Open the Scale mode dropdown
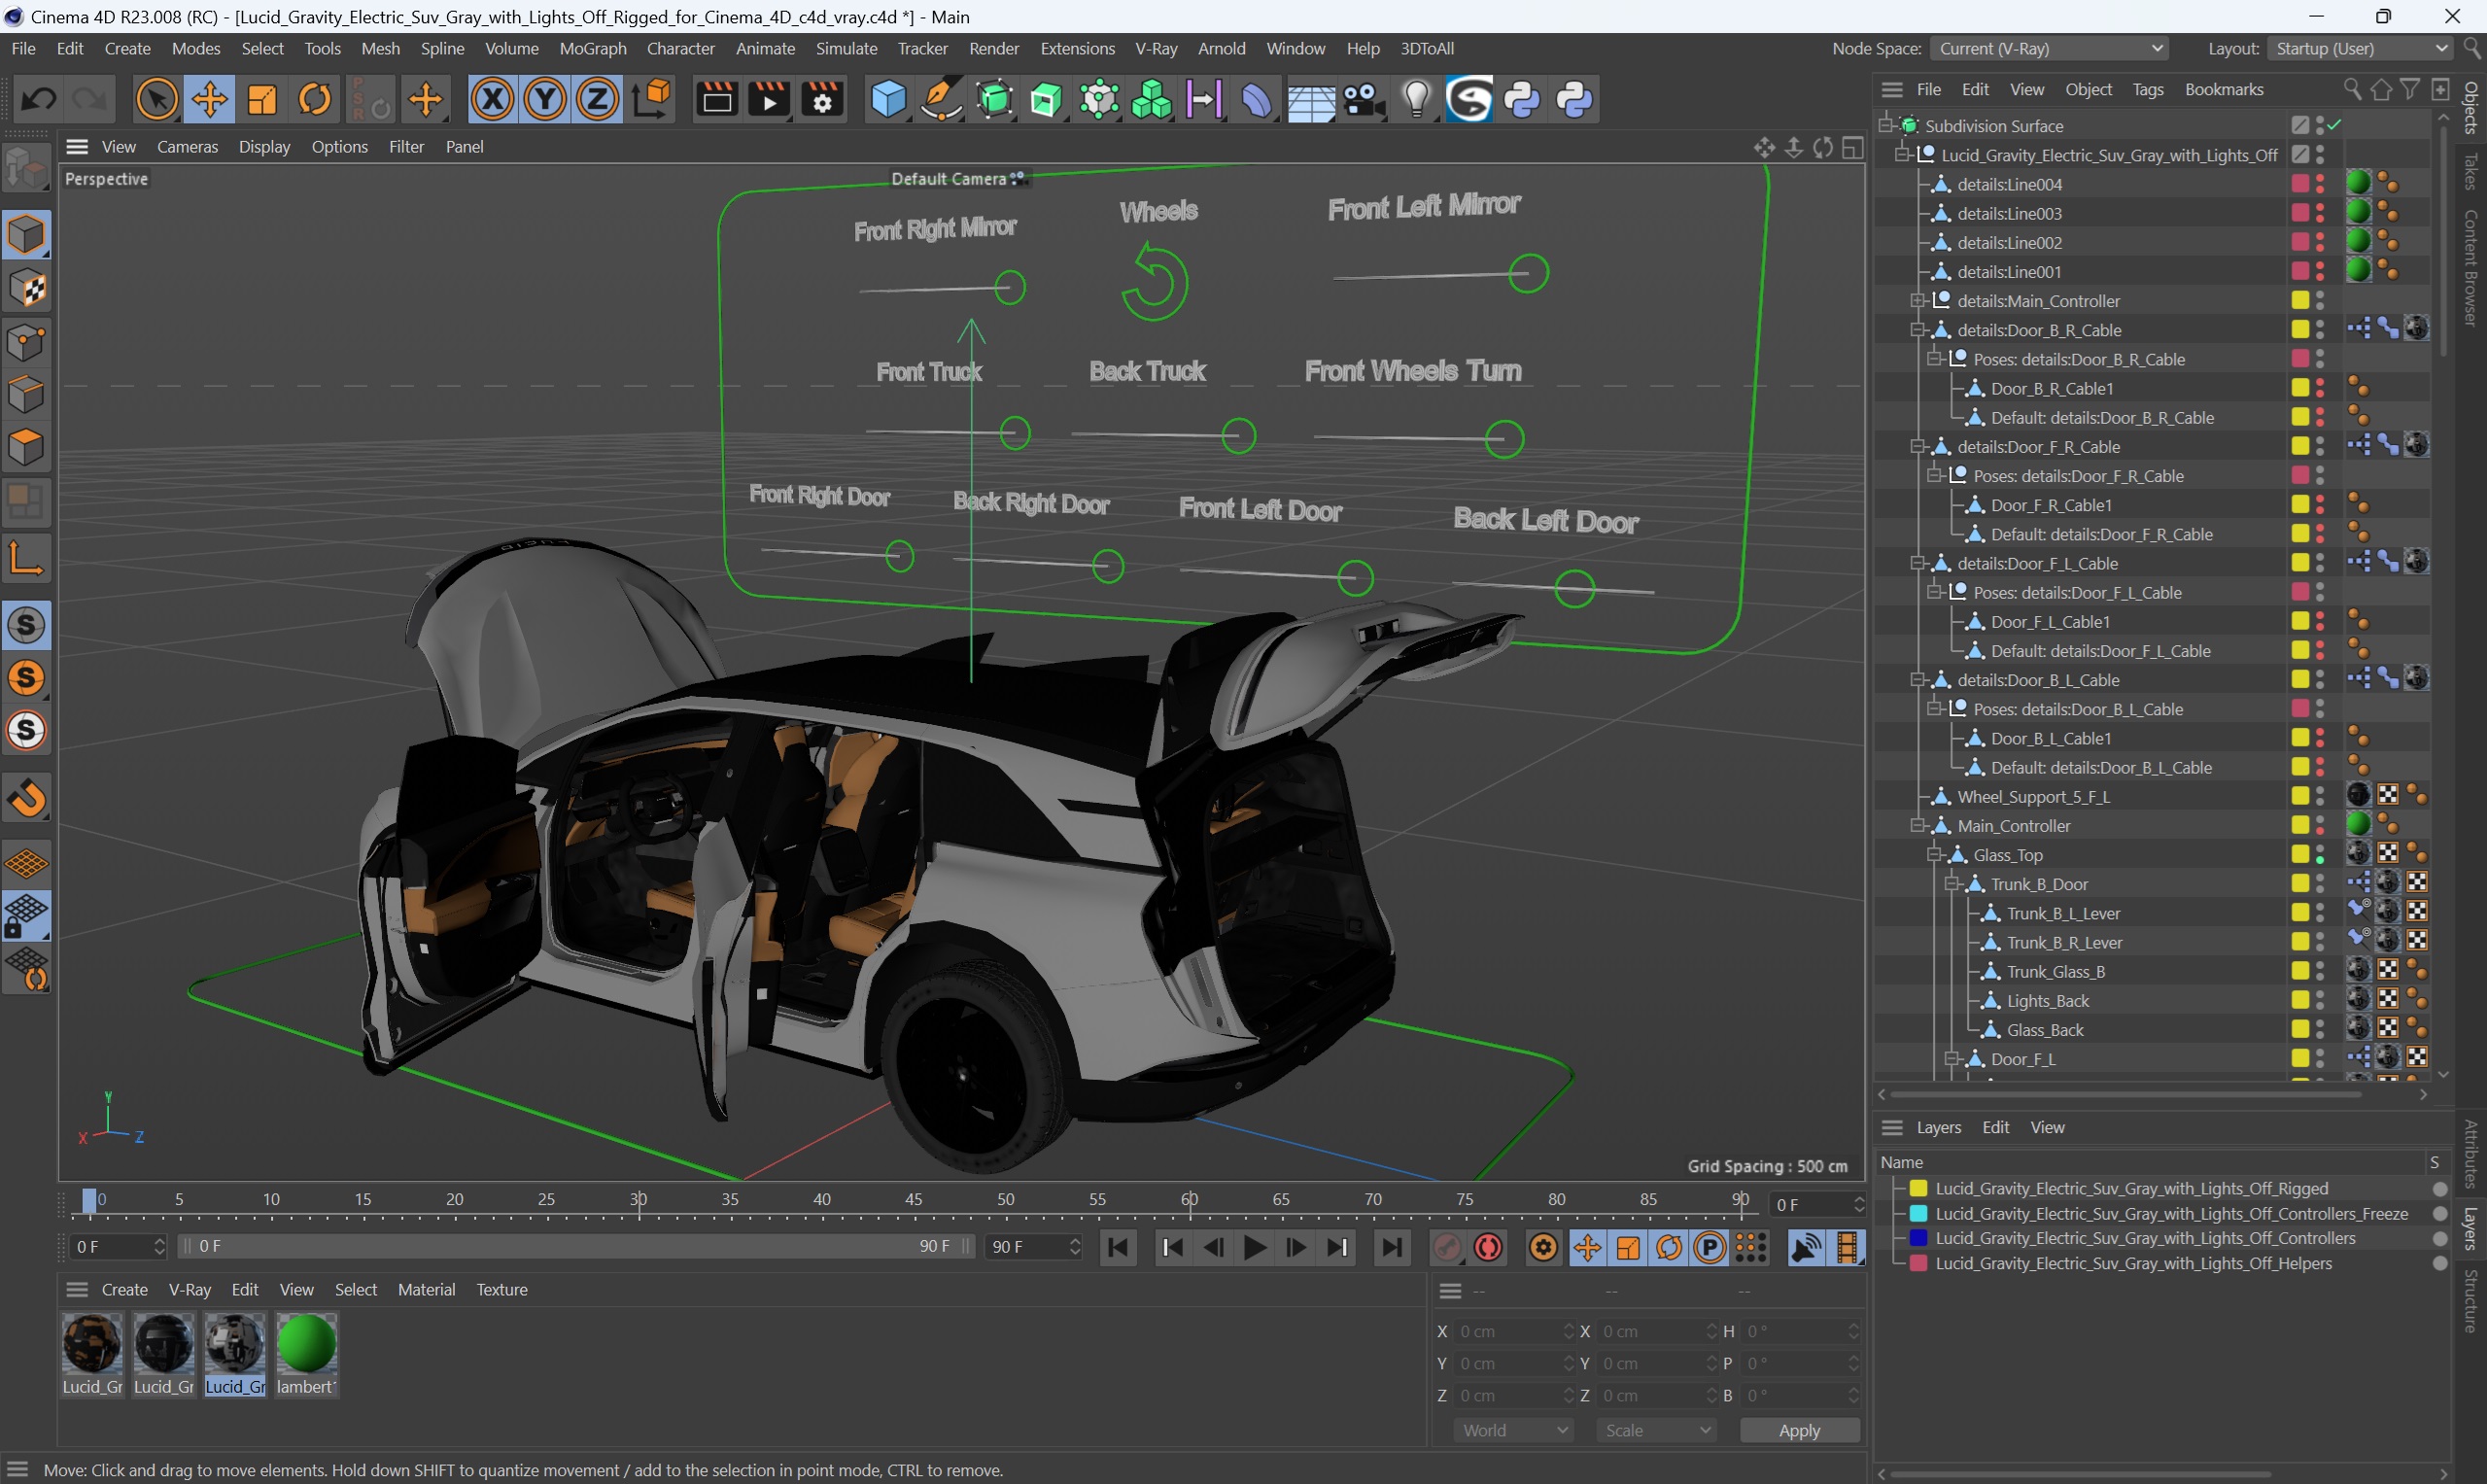The width and height of the screenshot is (2487, 1484). coord(1656,1430)
